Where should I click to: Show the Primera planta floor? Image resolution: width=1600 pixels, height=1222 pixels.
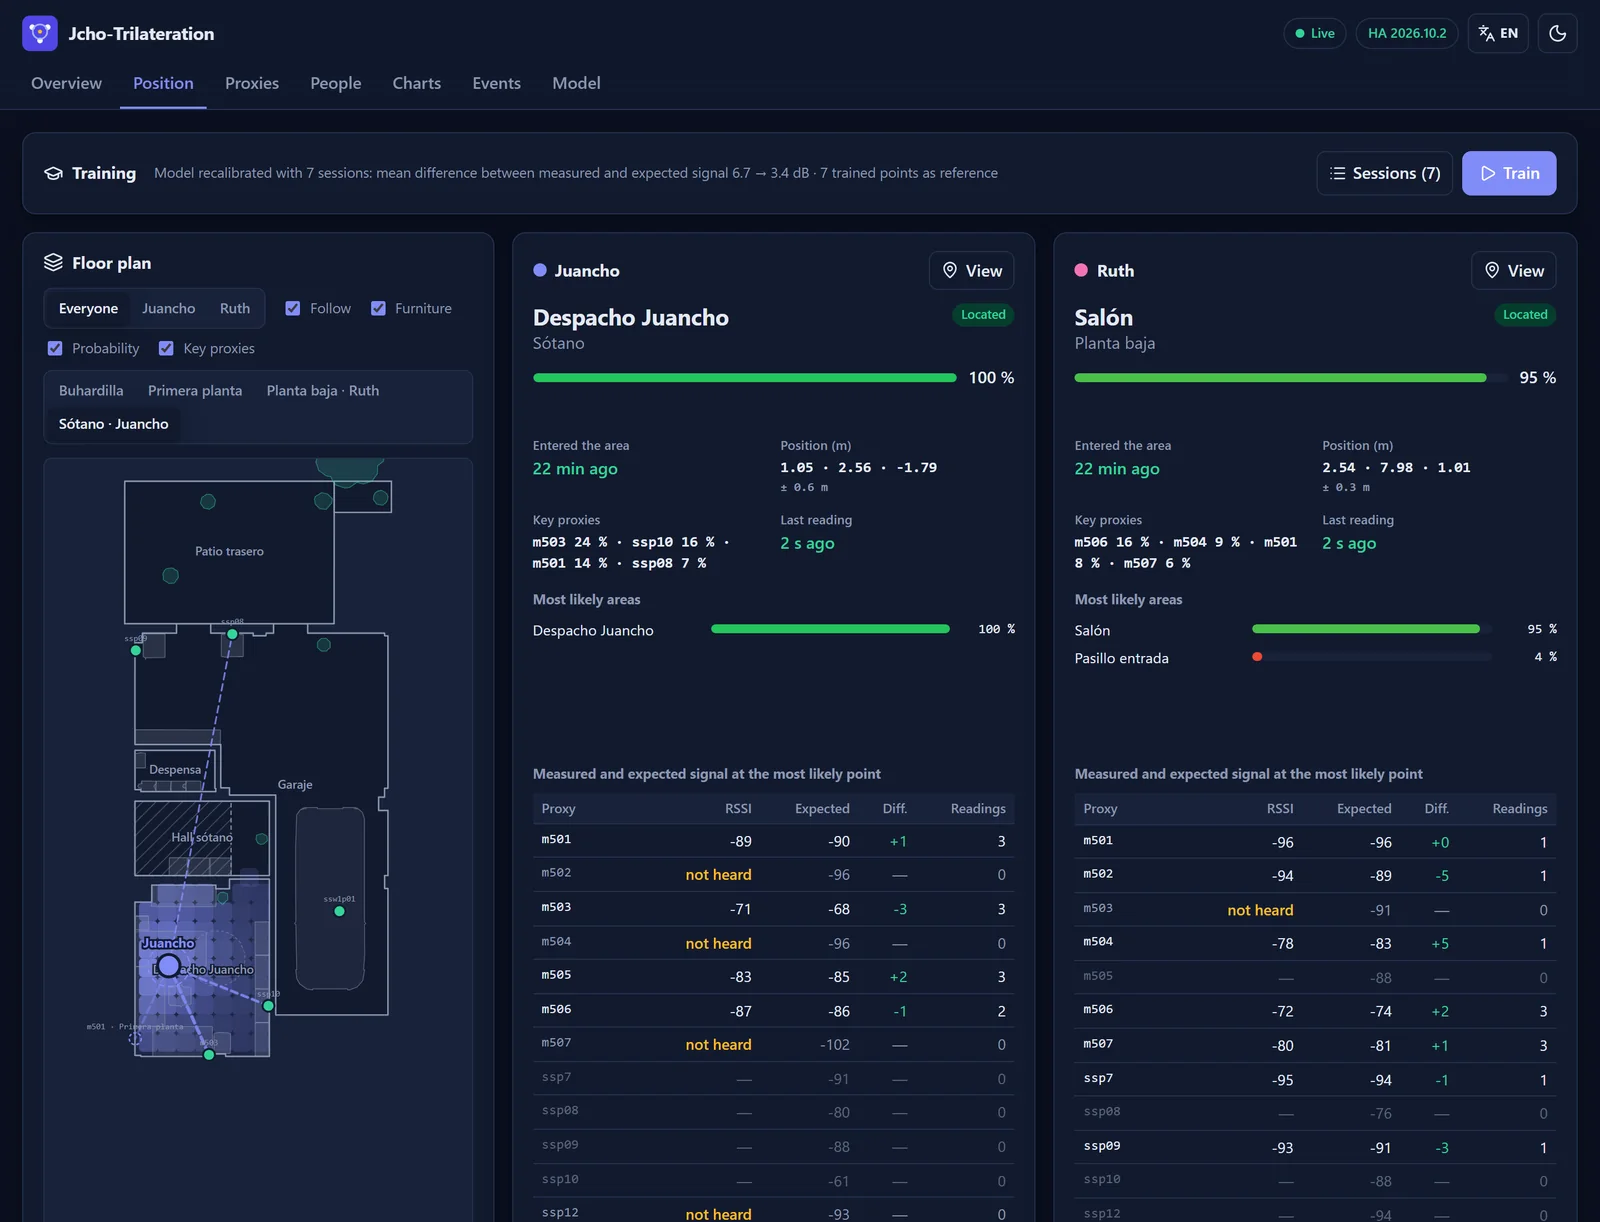coord(195,390)
